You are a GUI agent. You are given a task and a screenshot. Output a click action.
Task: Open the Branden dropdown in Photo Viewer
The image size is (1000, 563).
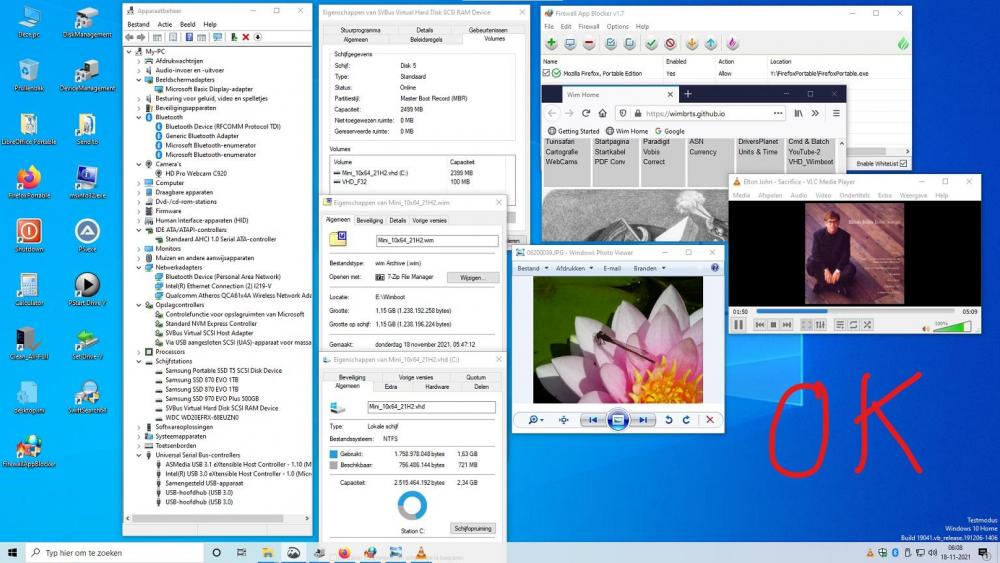point(649,268)
